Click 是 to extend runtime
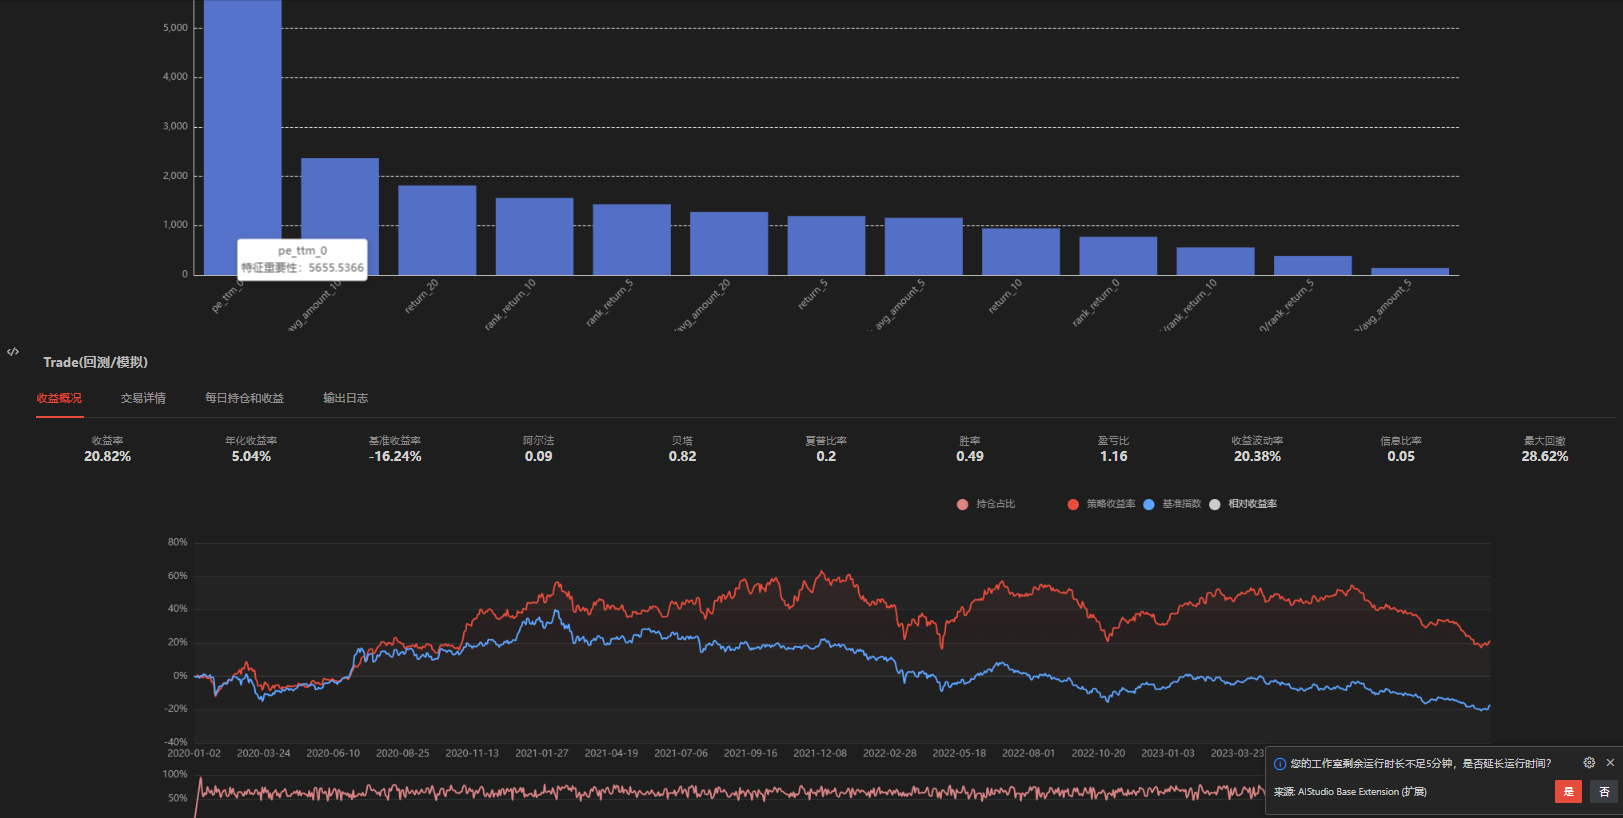The image size is (1623, 818). [x=1567, y=792]
